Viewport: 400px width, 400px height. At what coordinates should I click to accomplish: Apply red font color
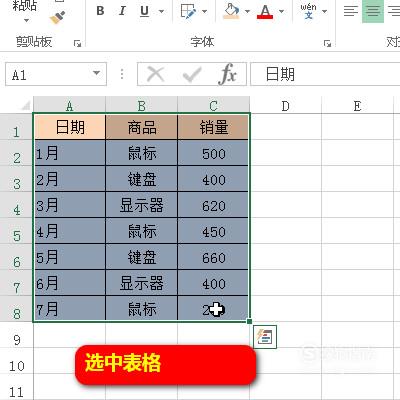point(265,11)
